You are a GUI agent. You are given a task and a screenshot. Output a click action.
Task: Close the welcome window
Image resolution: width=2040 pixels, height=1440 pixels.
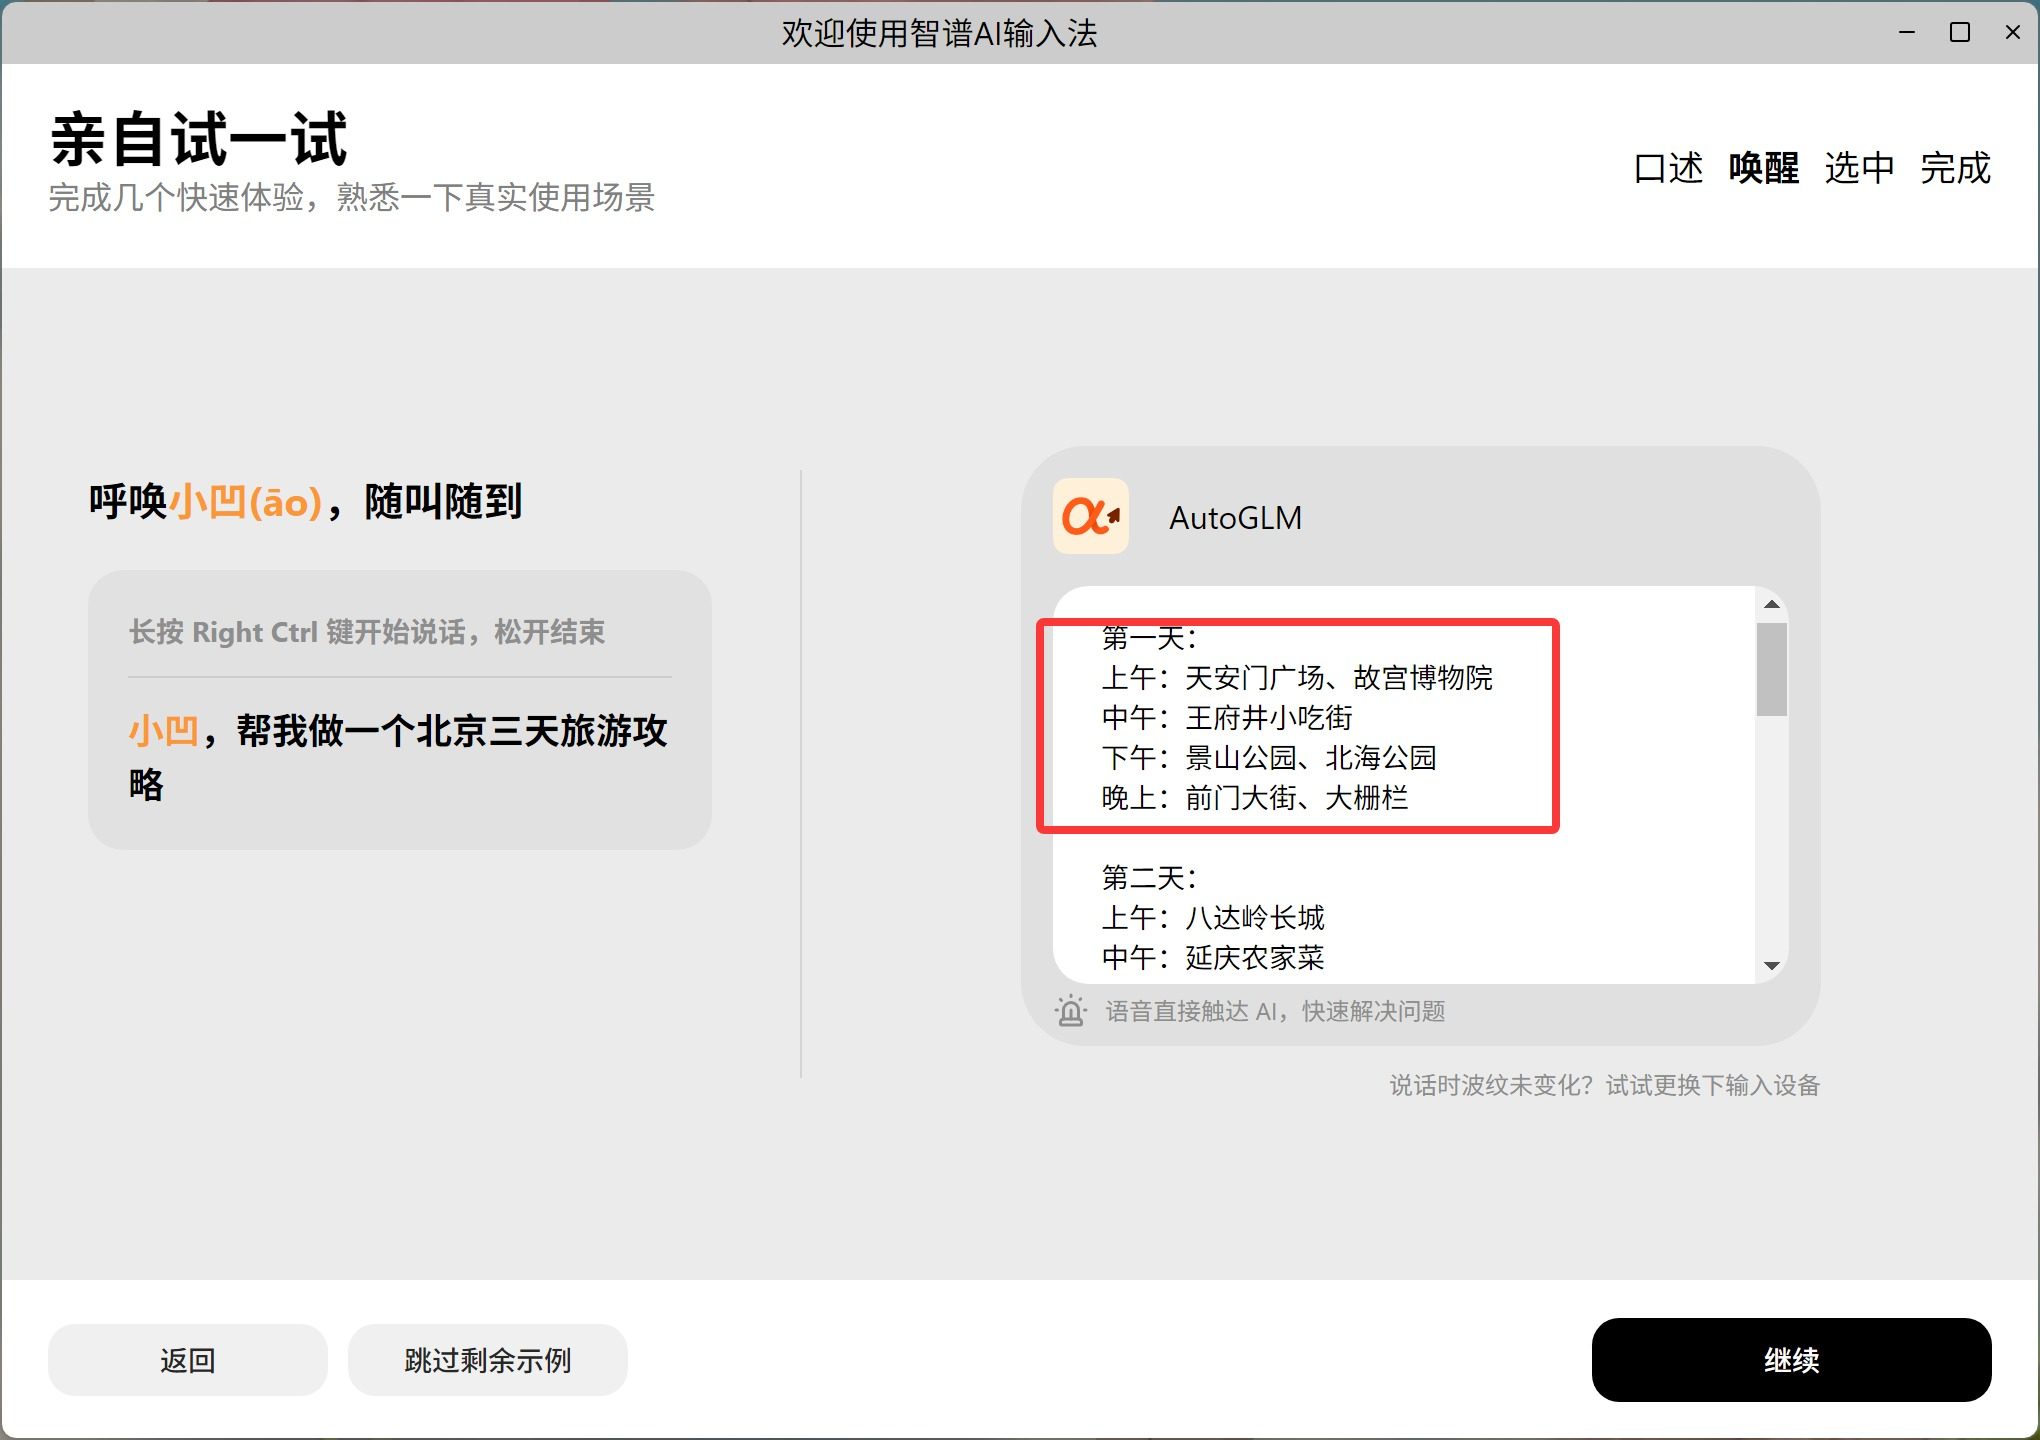click(2013, 32)
